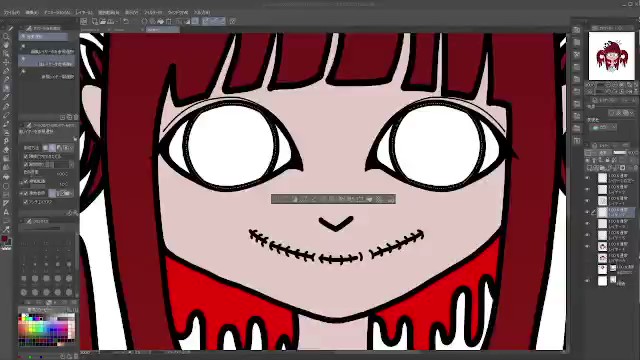
Task: Open the CLIP STUDIO launcher icon
Action: [83, 21]
